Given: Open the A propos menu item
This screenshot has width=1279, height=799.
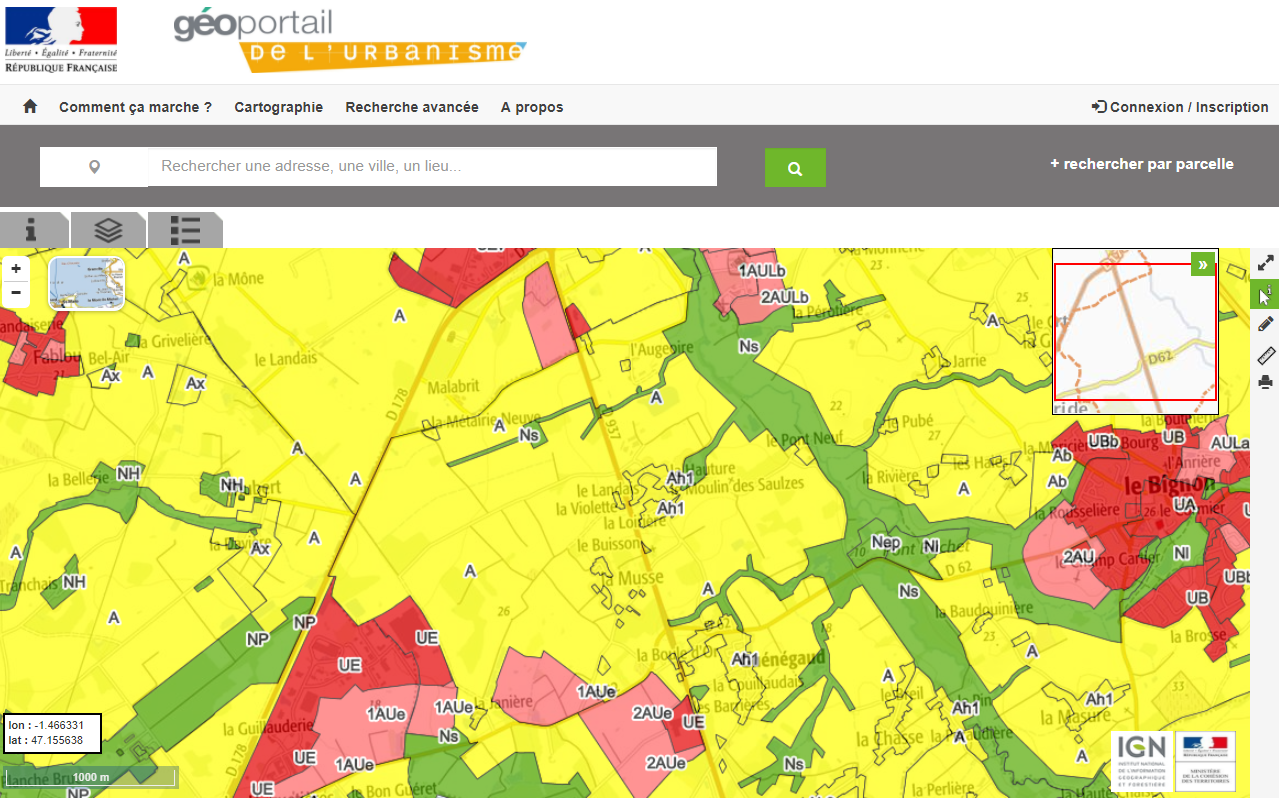Looking at the screenshot, I should [x=532, y=107].
